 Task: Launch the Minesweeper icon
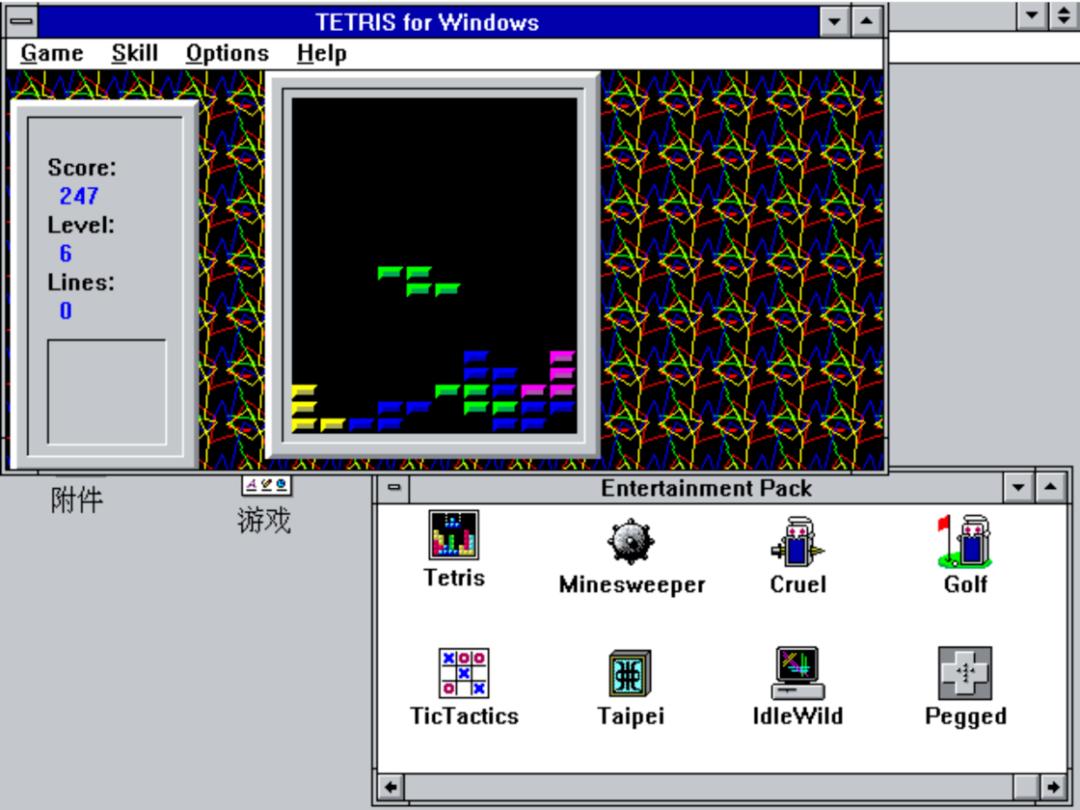631,543
